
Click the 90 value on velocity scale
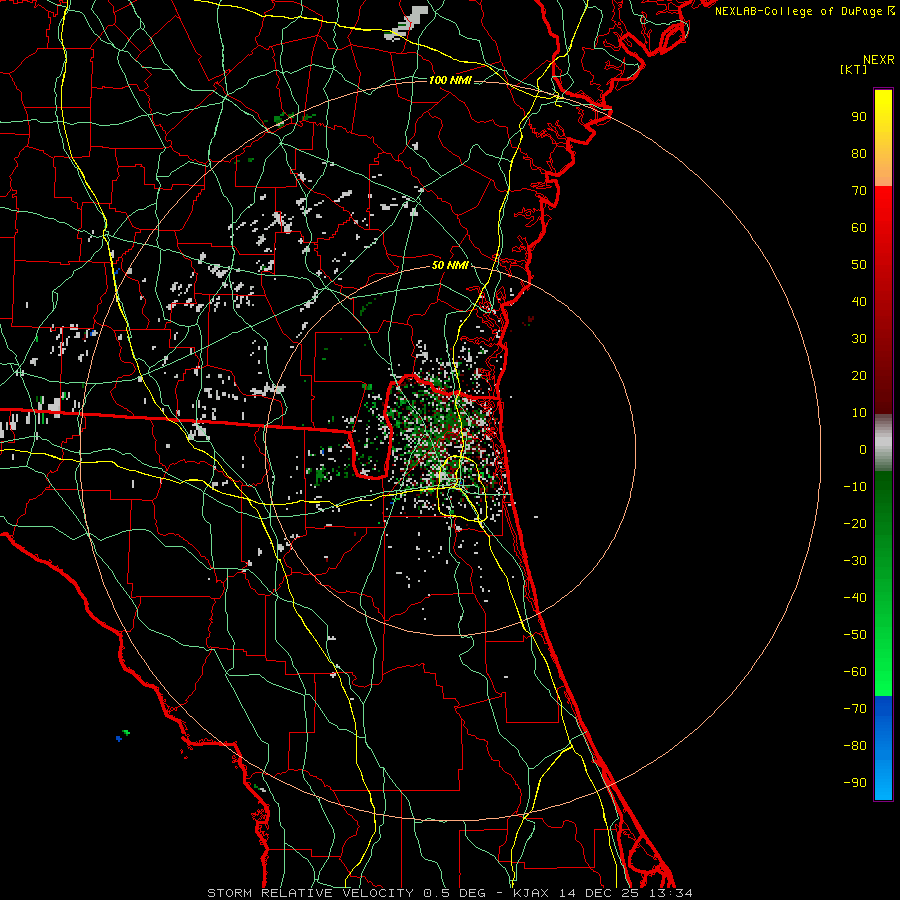(x=859, y=117)
